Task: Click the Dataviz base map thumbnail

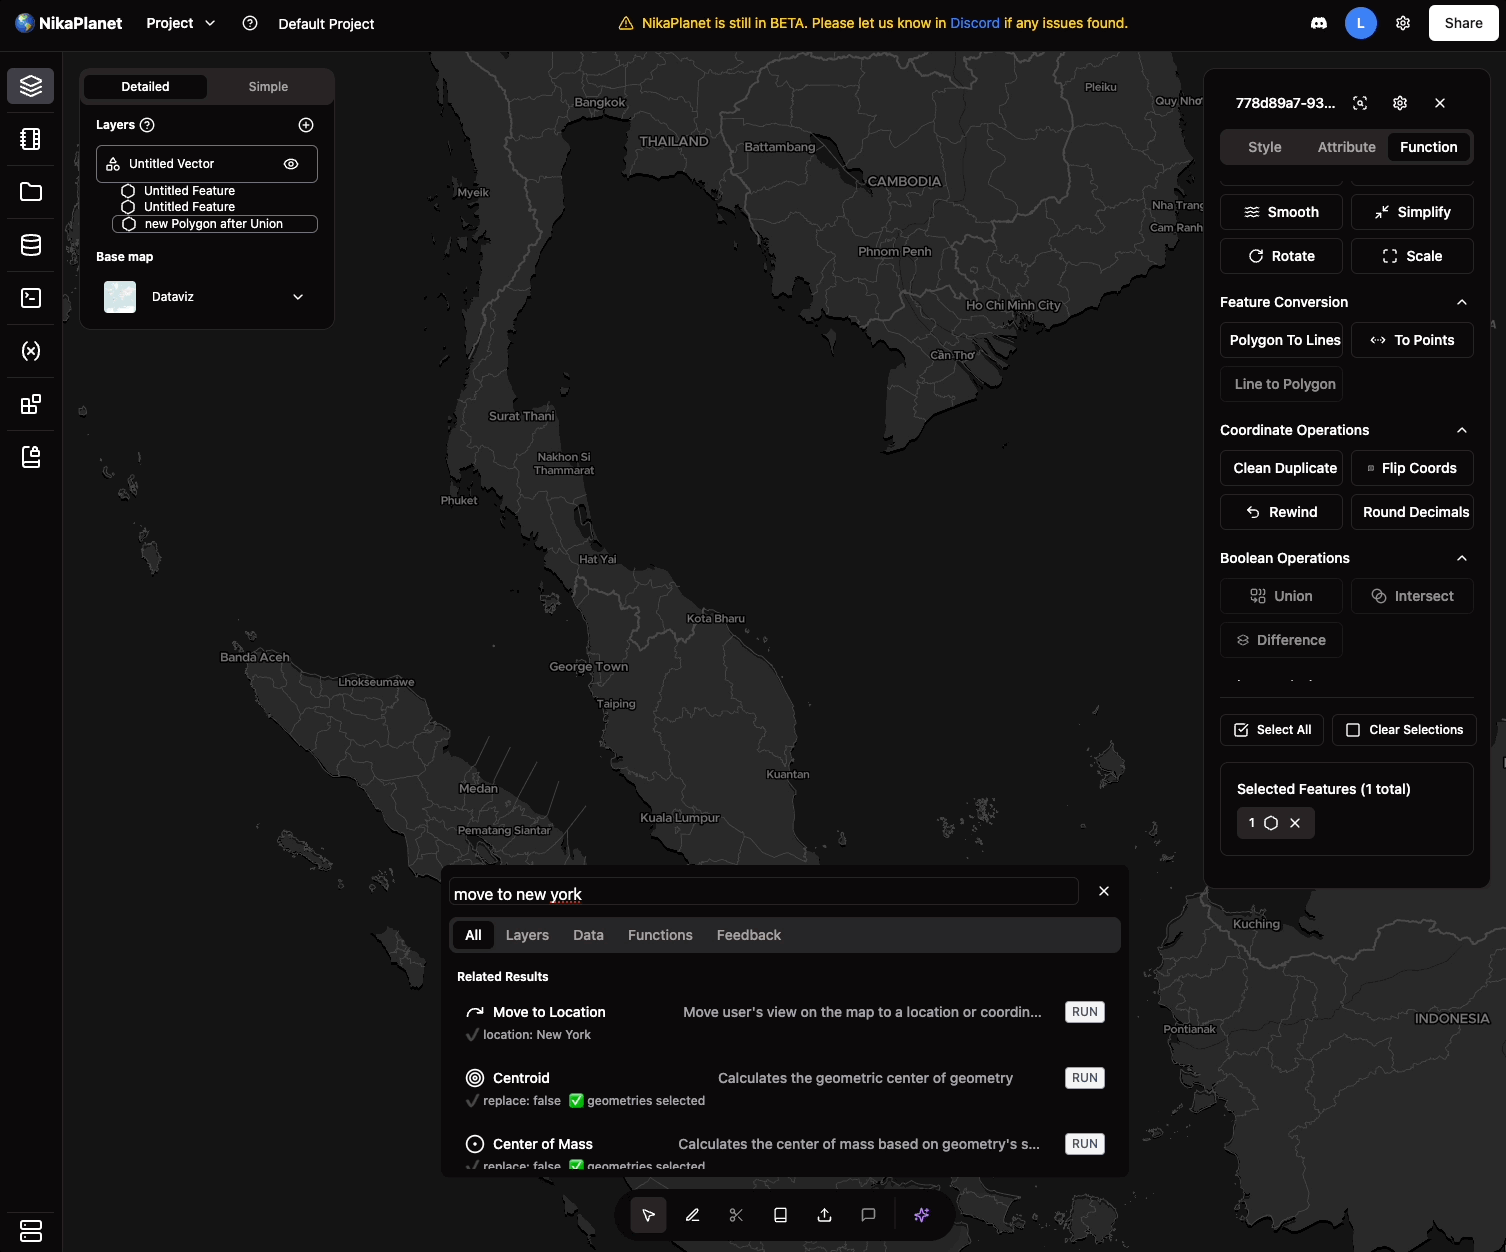Action: pyautogui.click(x=120, y=297)
